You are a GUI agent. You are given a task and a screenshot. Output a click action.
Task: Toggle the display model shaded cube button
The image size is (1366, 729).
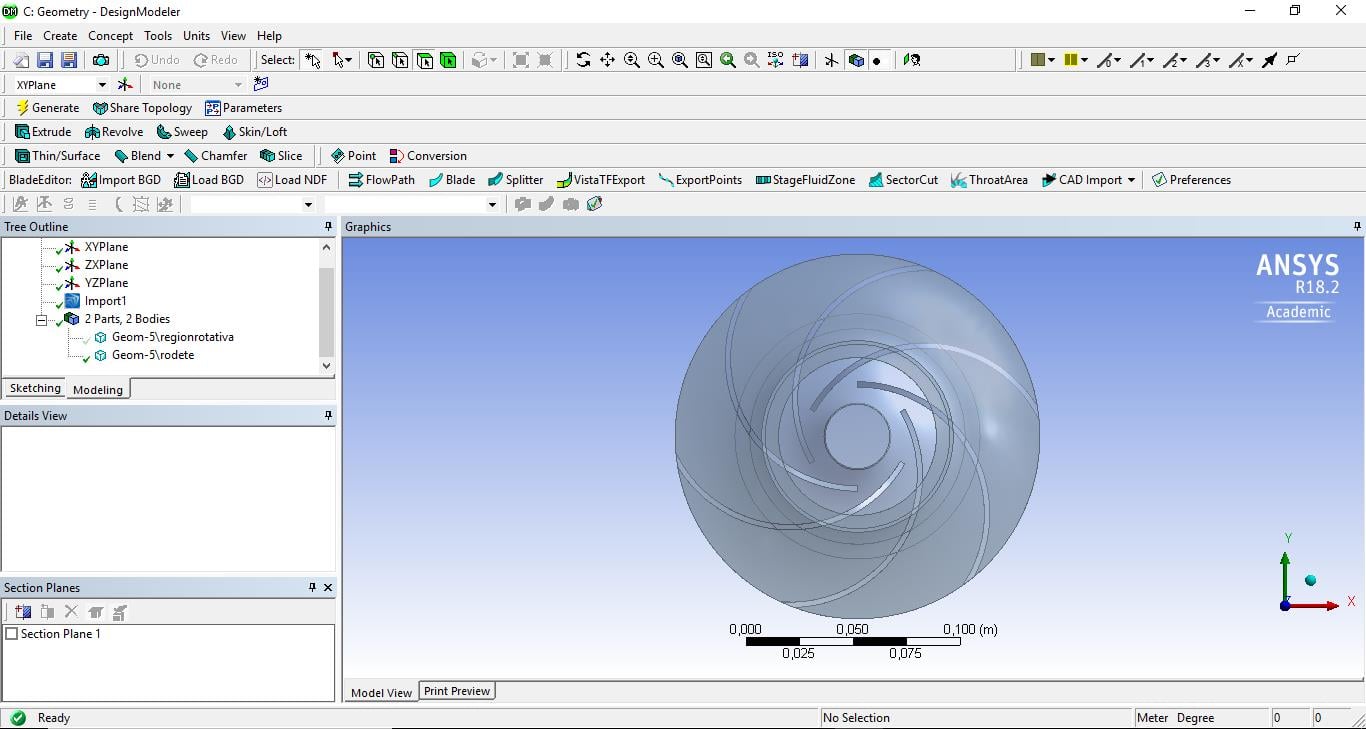[x=855, y=60]
